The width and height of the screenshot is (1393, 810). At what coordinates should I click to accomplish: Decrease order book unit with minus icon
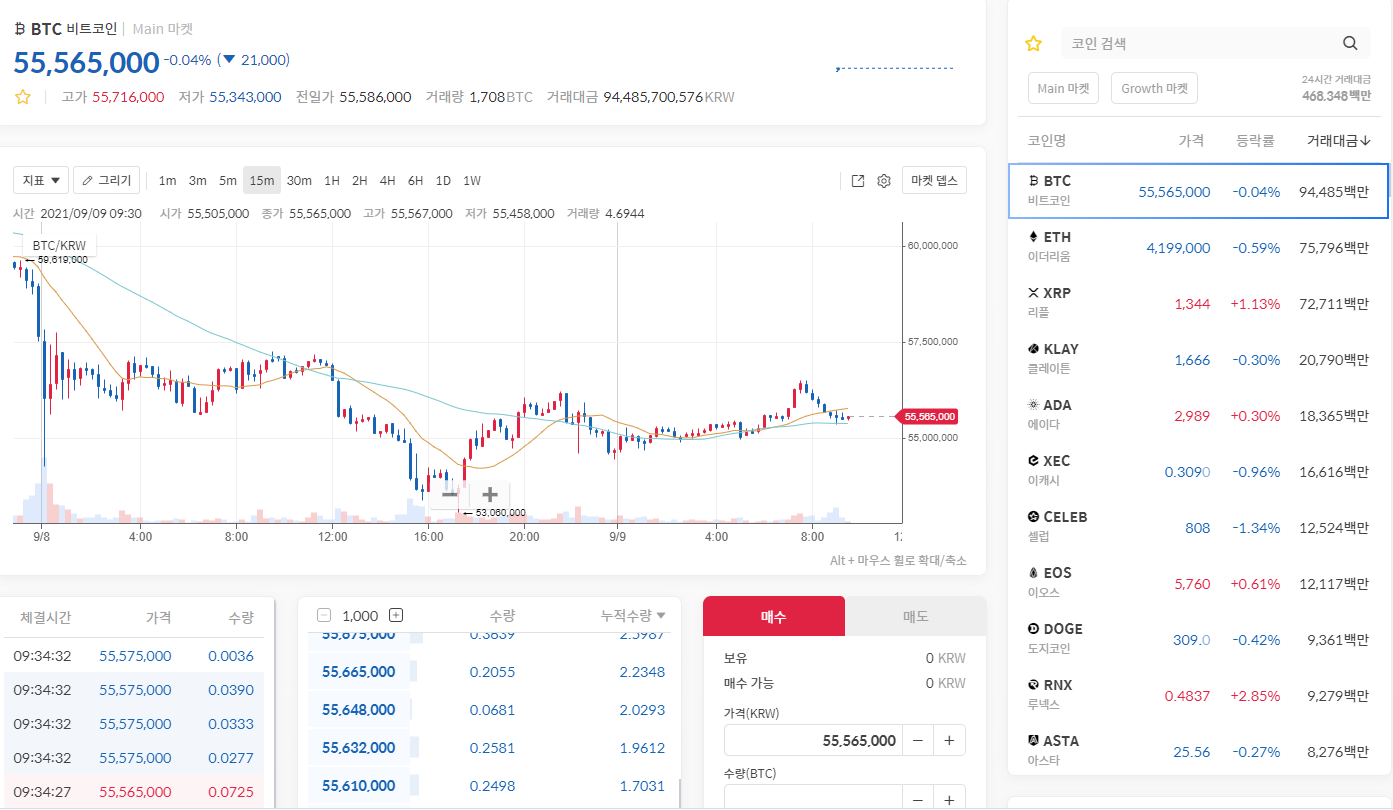coord(324,616)
